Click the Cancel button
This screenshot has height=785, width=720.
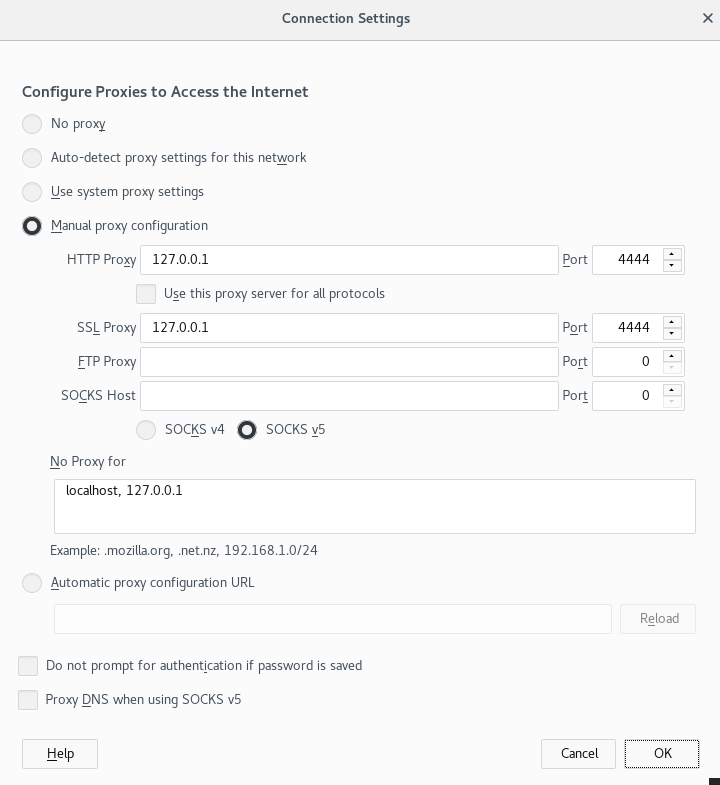[579, 753]
